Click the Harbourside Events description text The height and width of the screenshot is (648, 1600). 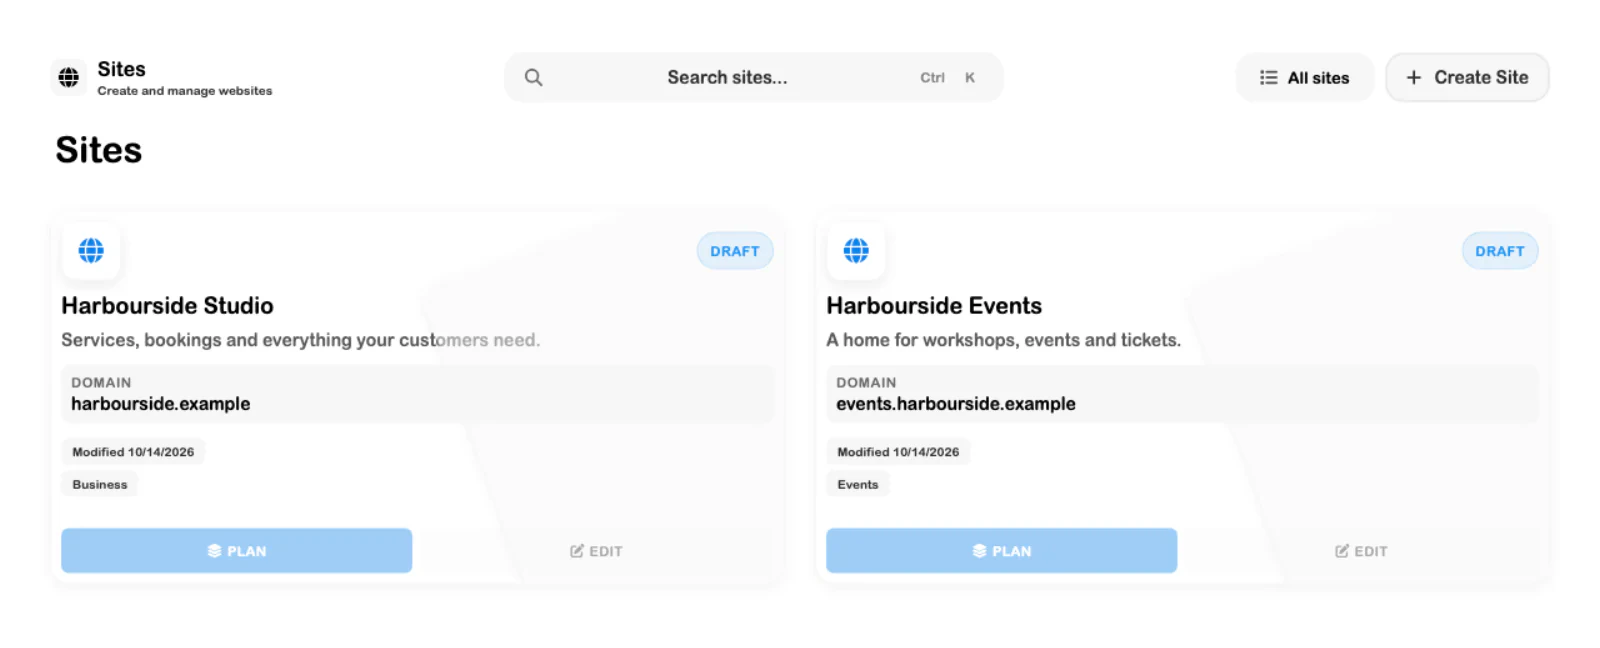tap(1003, 340)
